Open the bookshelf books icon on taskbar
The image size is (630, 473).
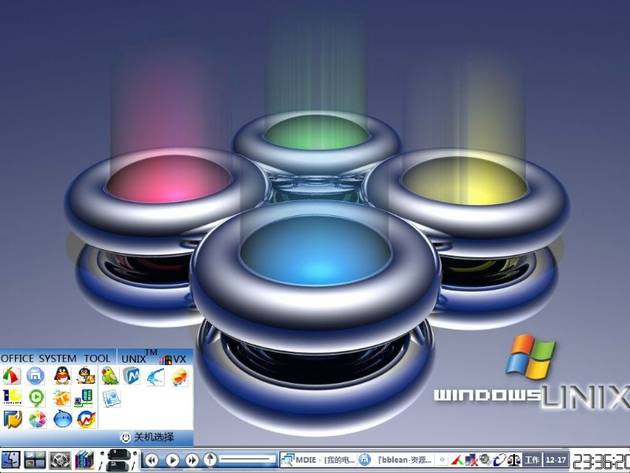[x=85, y=460]
